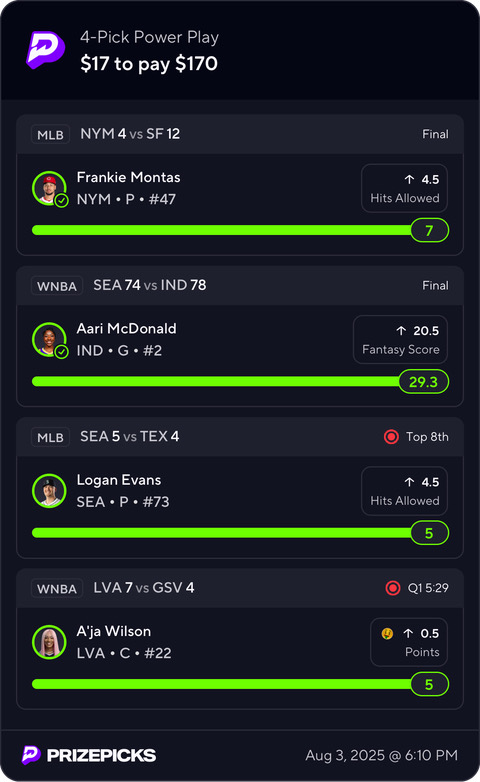480x782 pixels.
Task: Click the 29.3 progress bar value
Action: point(424,382)
